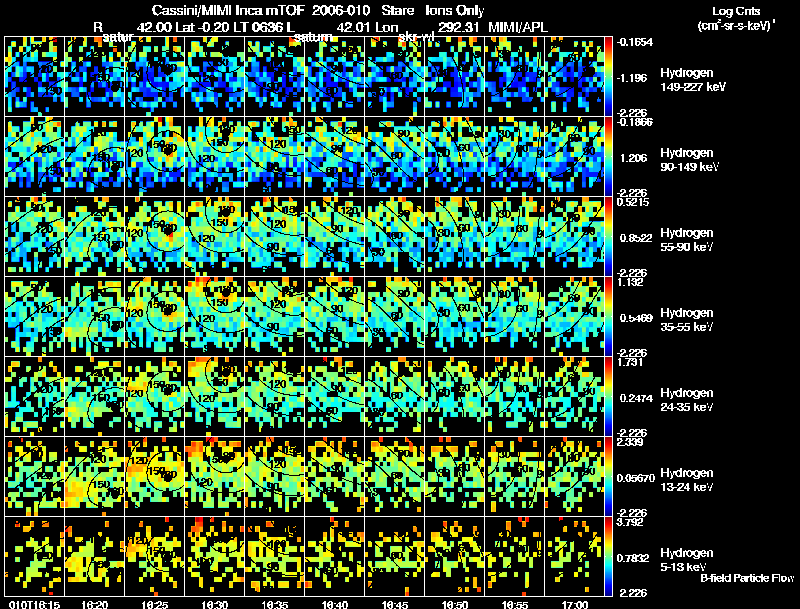Click the color bar for Hydrogen 13-24 keV

tap(608, 477)
